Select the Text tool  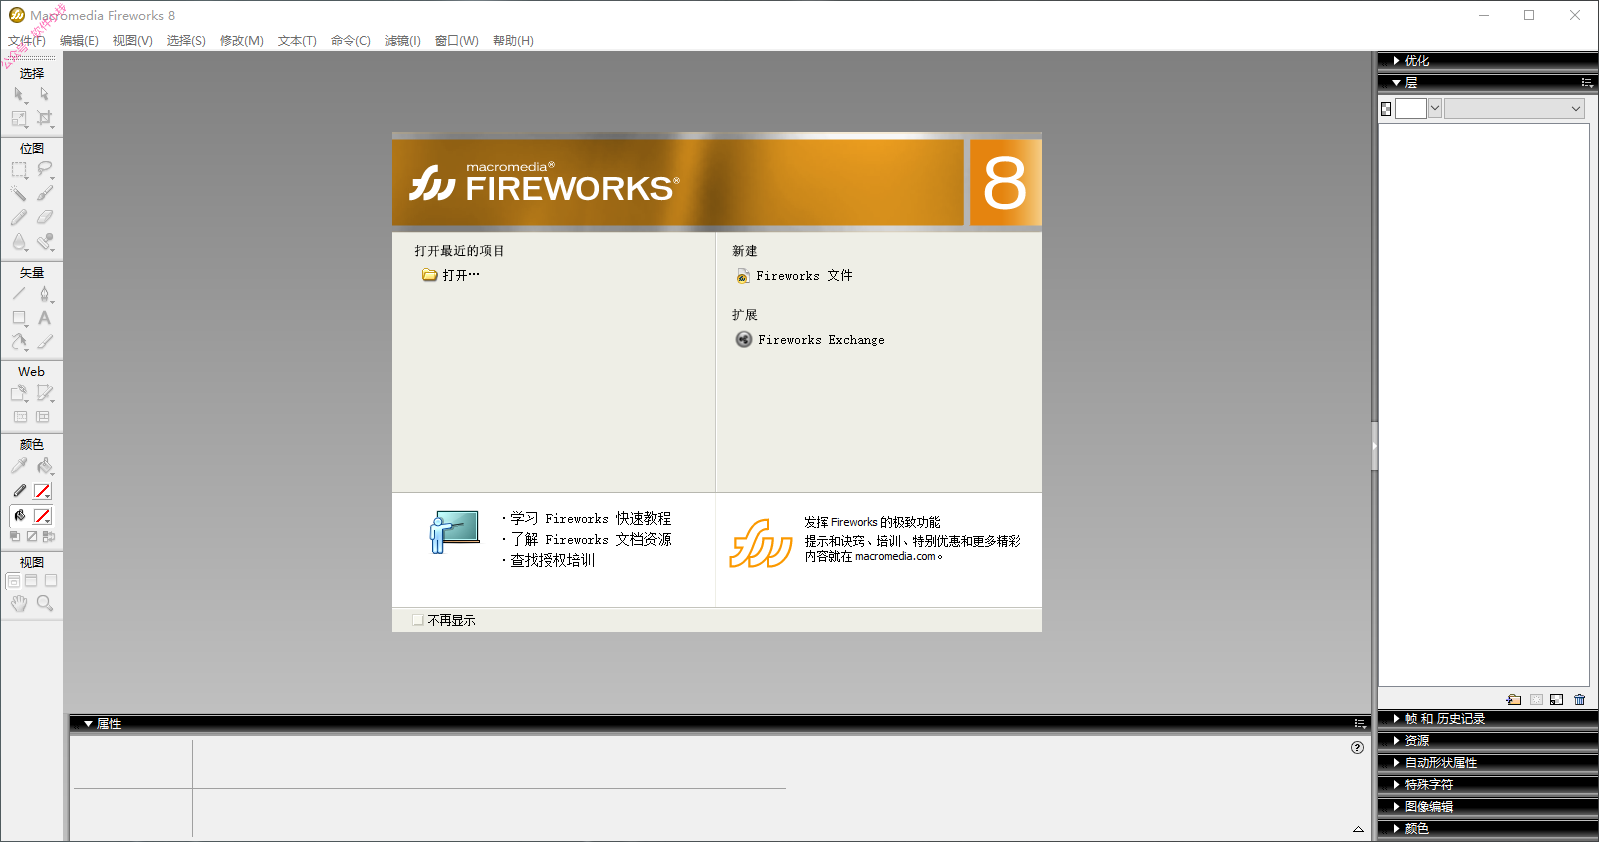[44, 318]
